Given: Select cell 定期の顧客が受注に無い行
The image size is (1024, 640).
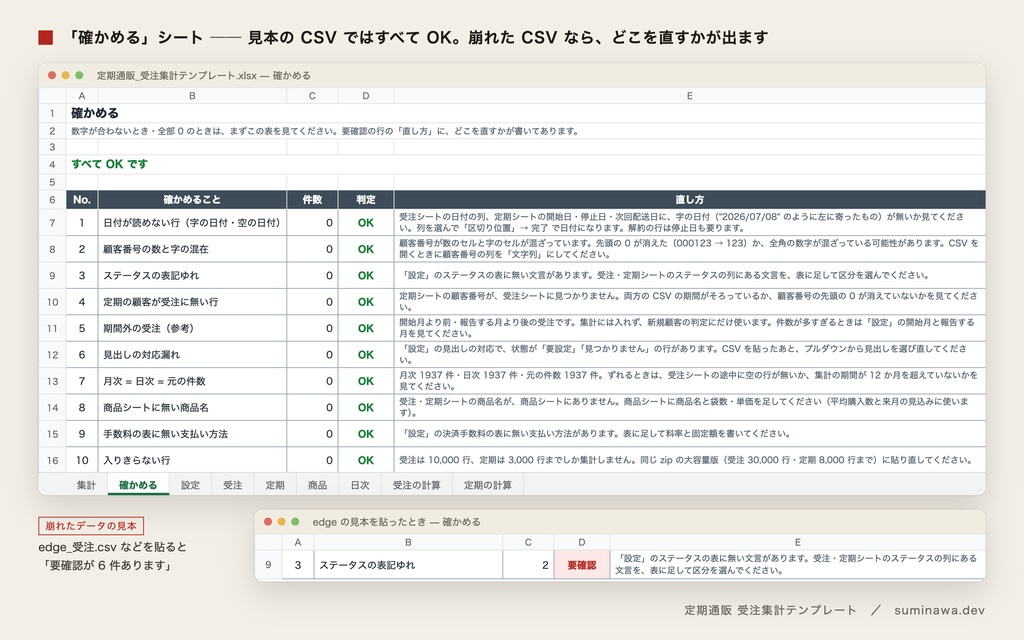Looking at the screenshot, I should pos(192,302).
